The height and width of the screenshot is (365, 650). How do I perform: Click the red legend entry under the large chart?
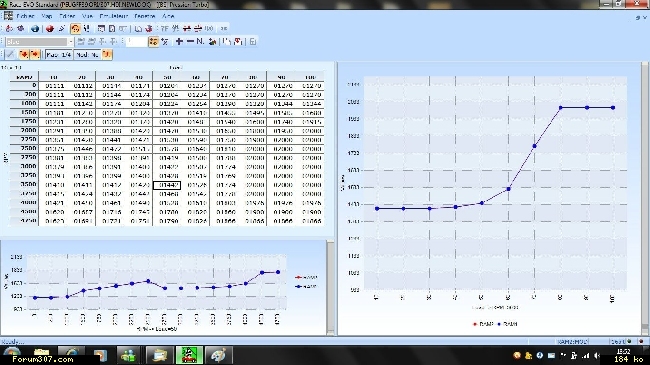pyautogui.click(x=483, y=324)
